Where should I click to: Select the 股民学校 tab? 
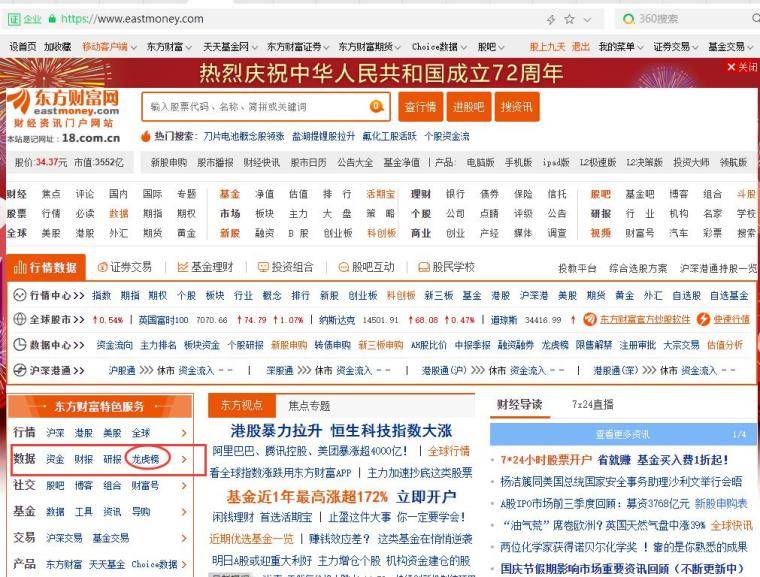(446, 267)
